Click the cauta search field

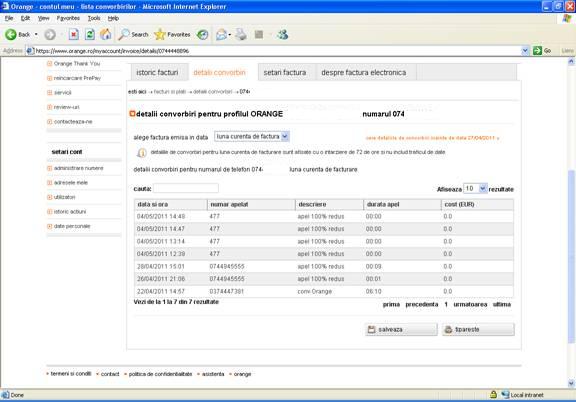186,188
